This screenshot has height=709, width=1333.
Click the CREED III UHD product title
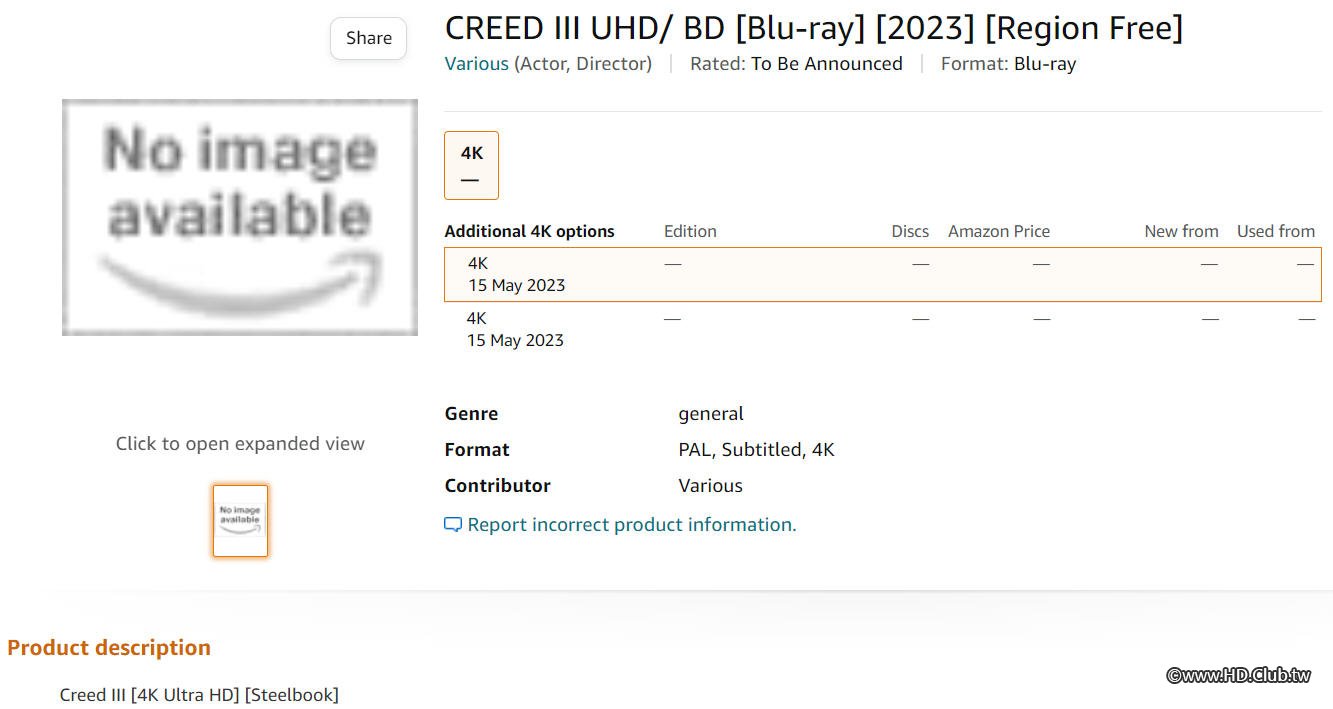coord(814,28)
